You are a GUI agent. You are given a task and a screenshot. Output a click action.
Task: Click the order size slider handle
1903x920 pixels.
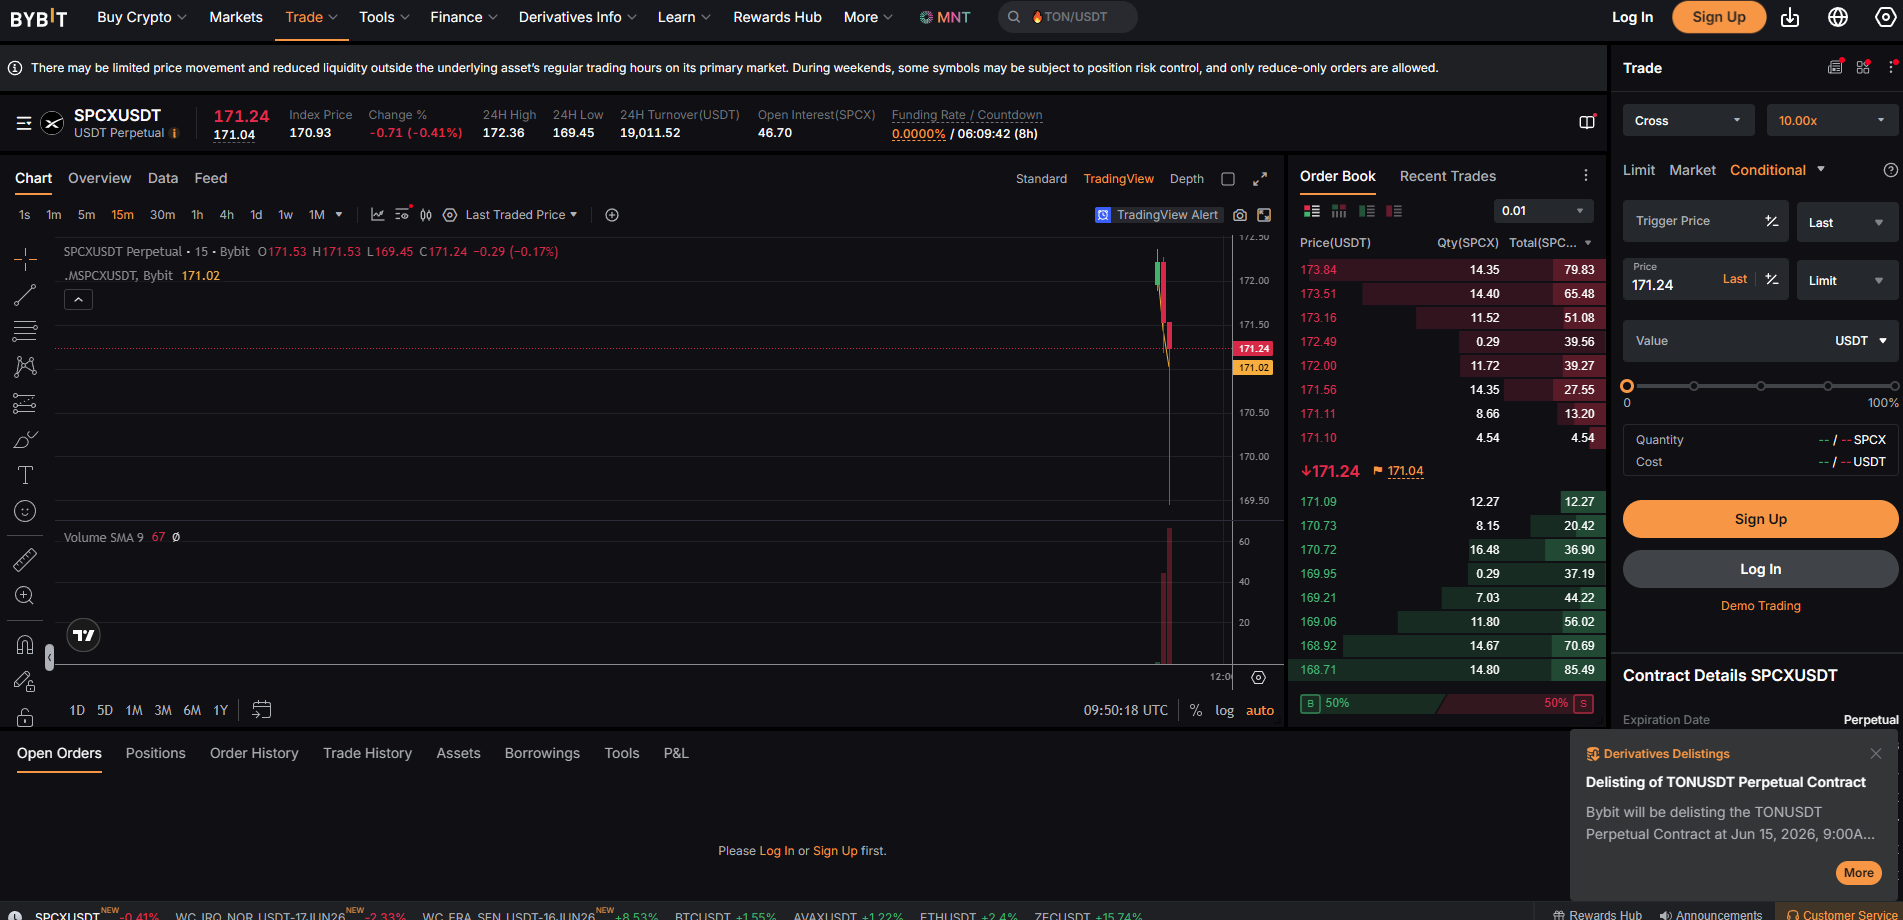pyautogui.click(x=1627, y=386)
